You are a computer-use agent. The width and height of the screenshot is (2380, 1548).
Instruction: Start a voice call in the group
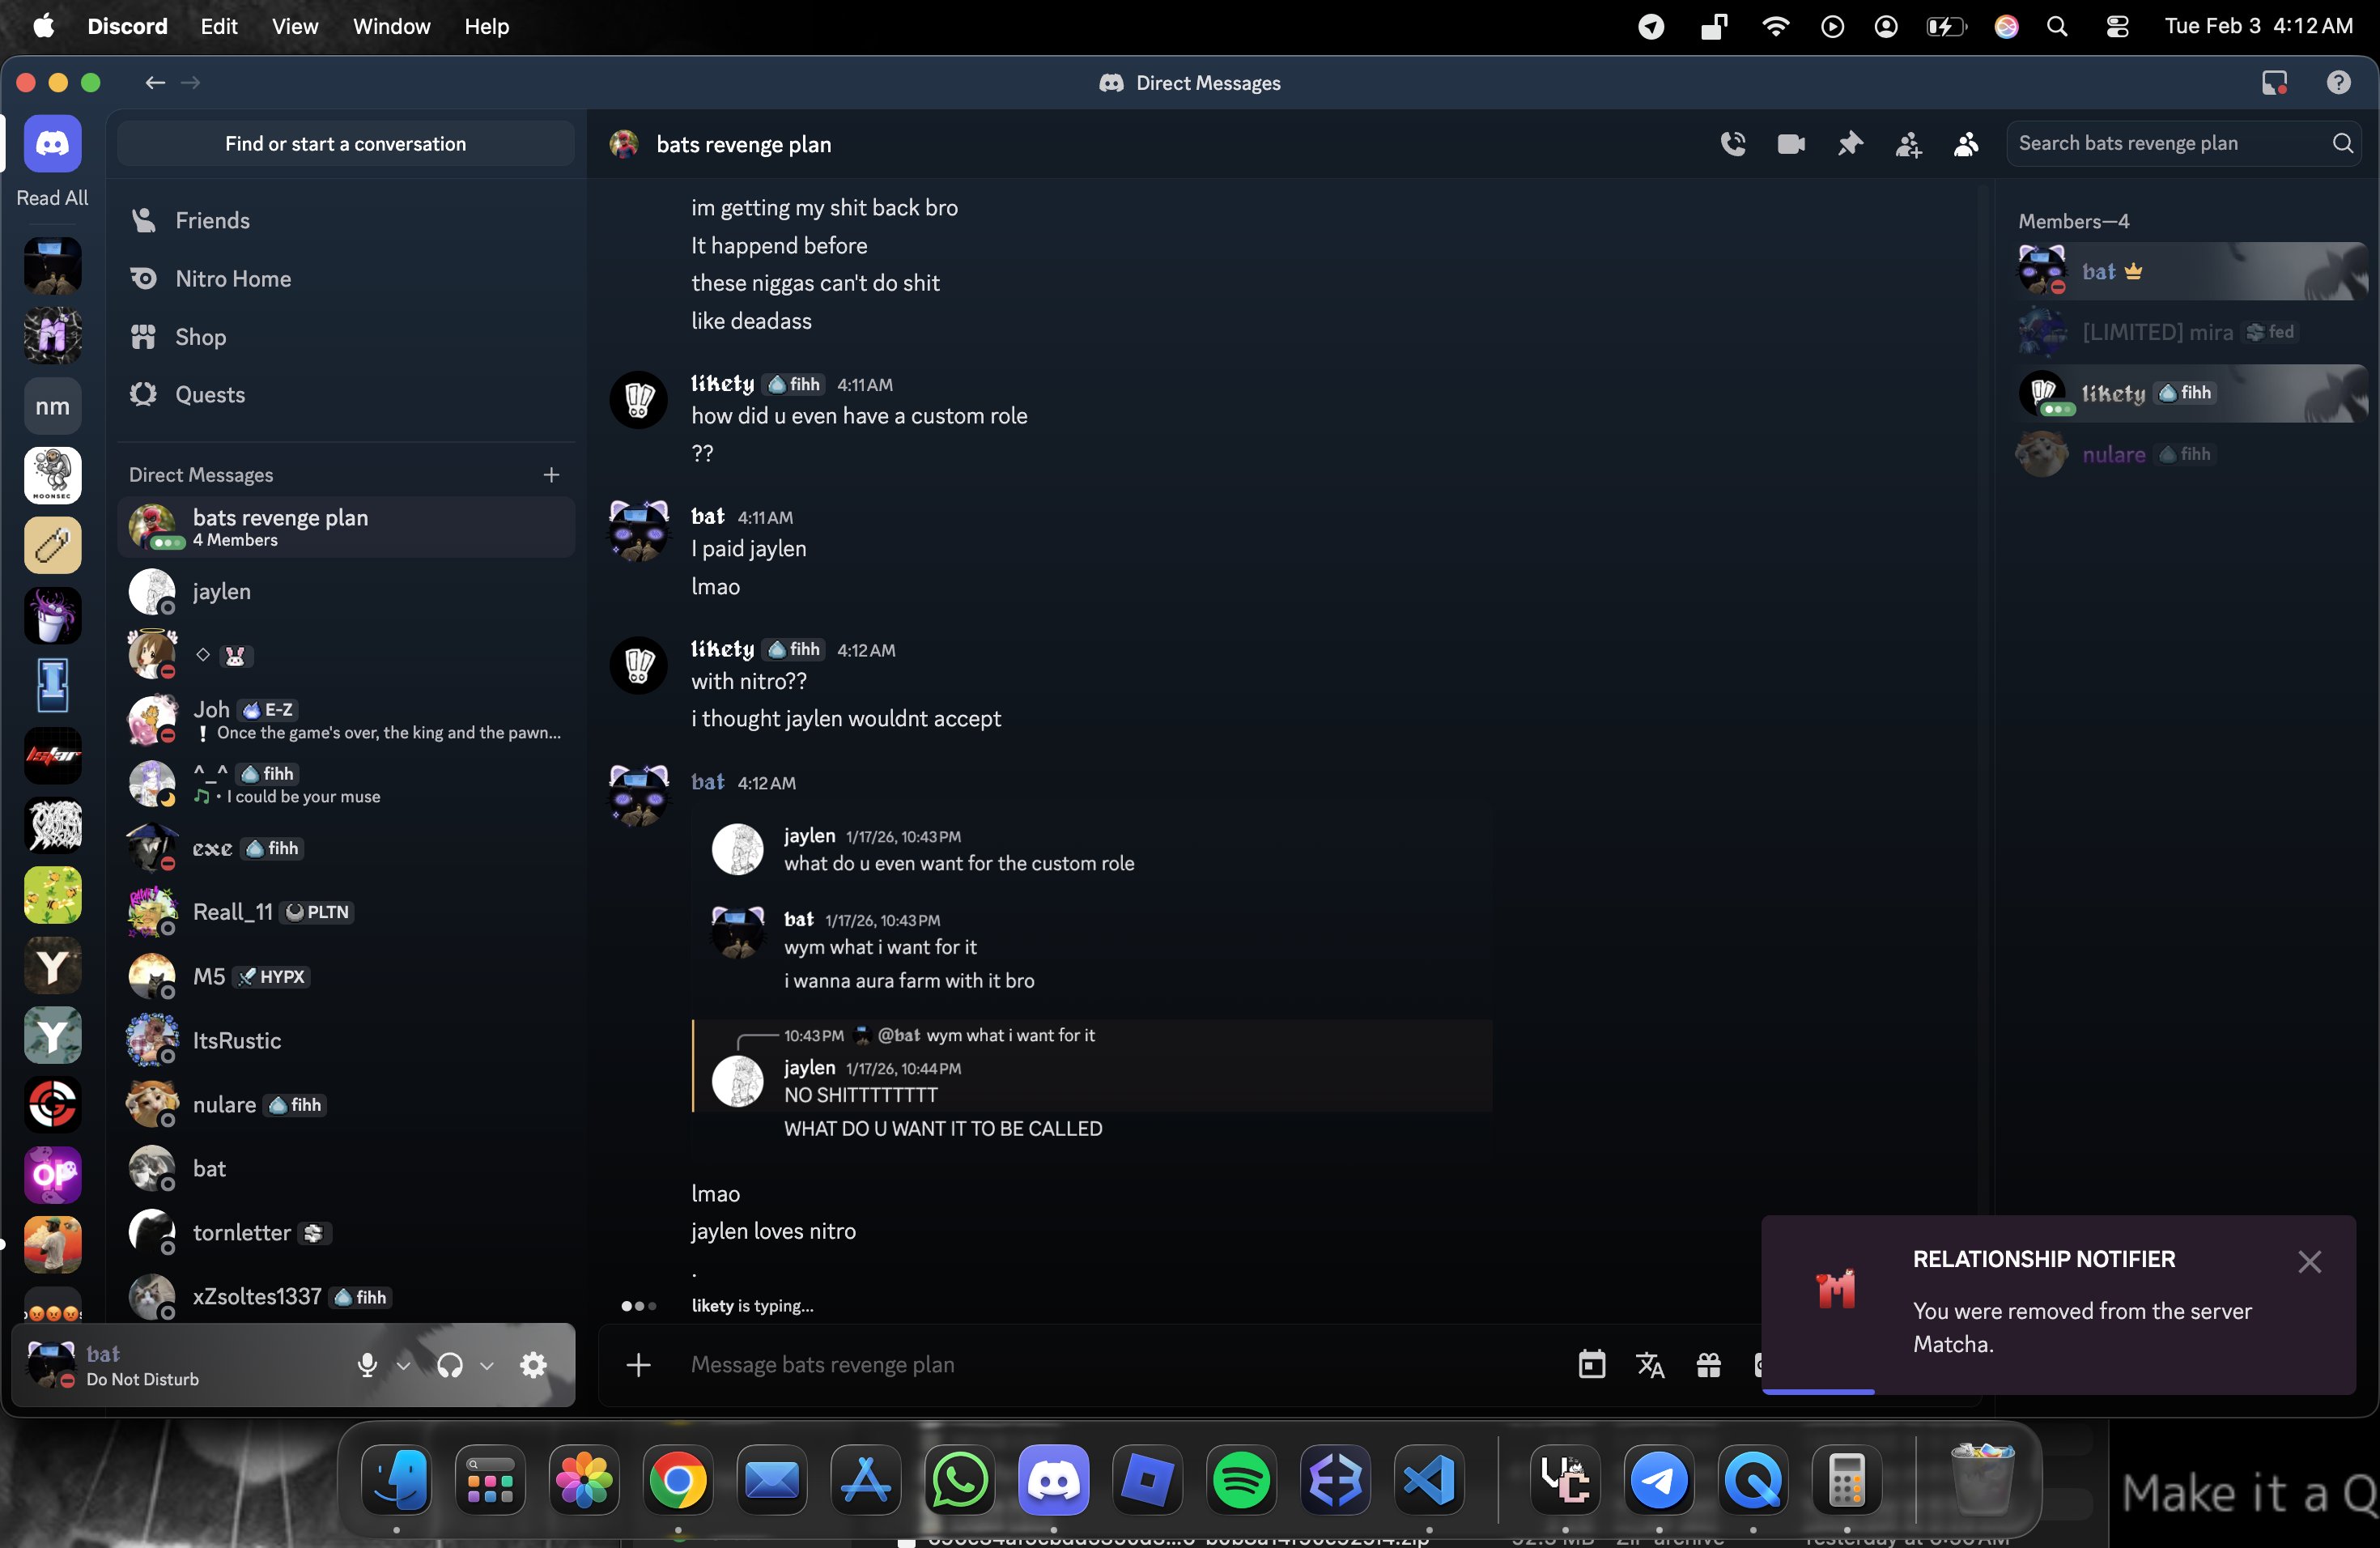point(1733,144)
